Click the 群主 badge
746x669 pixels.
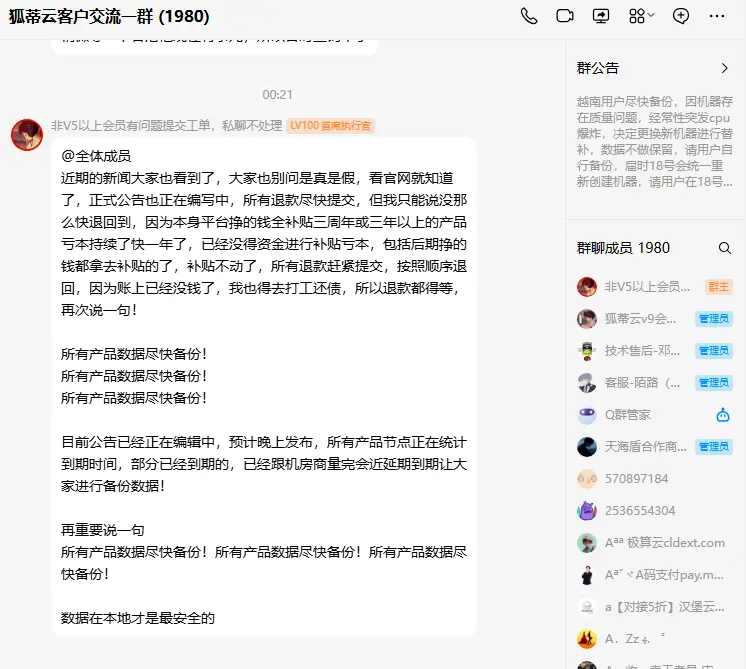click(x=718, y=287)
